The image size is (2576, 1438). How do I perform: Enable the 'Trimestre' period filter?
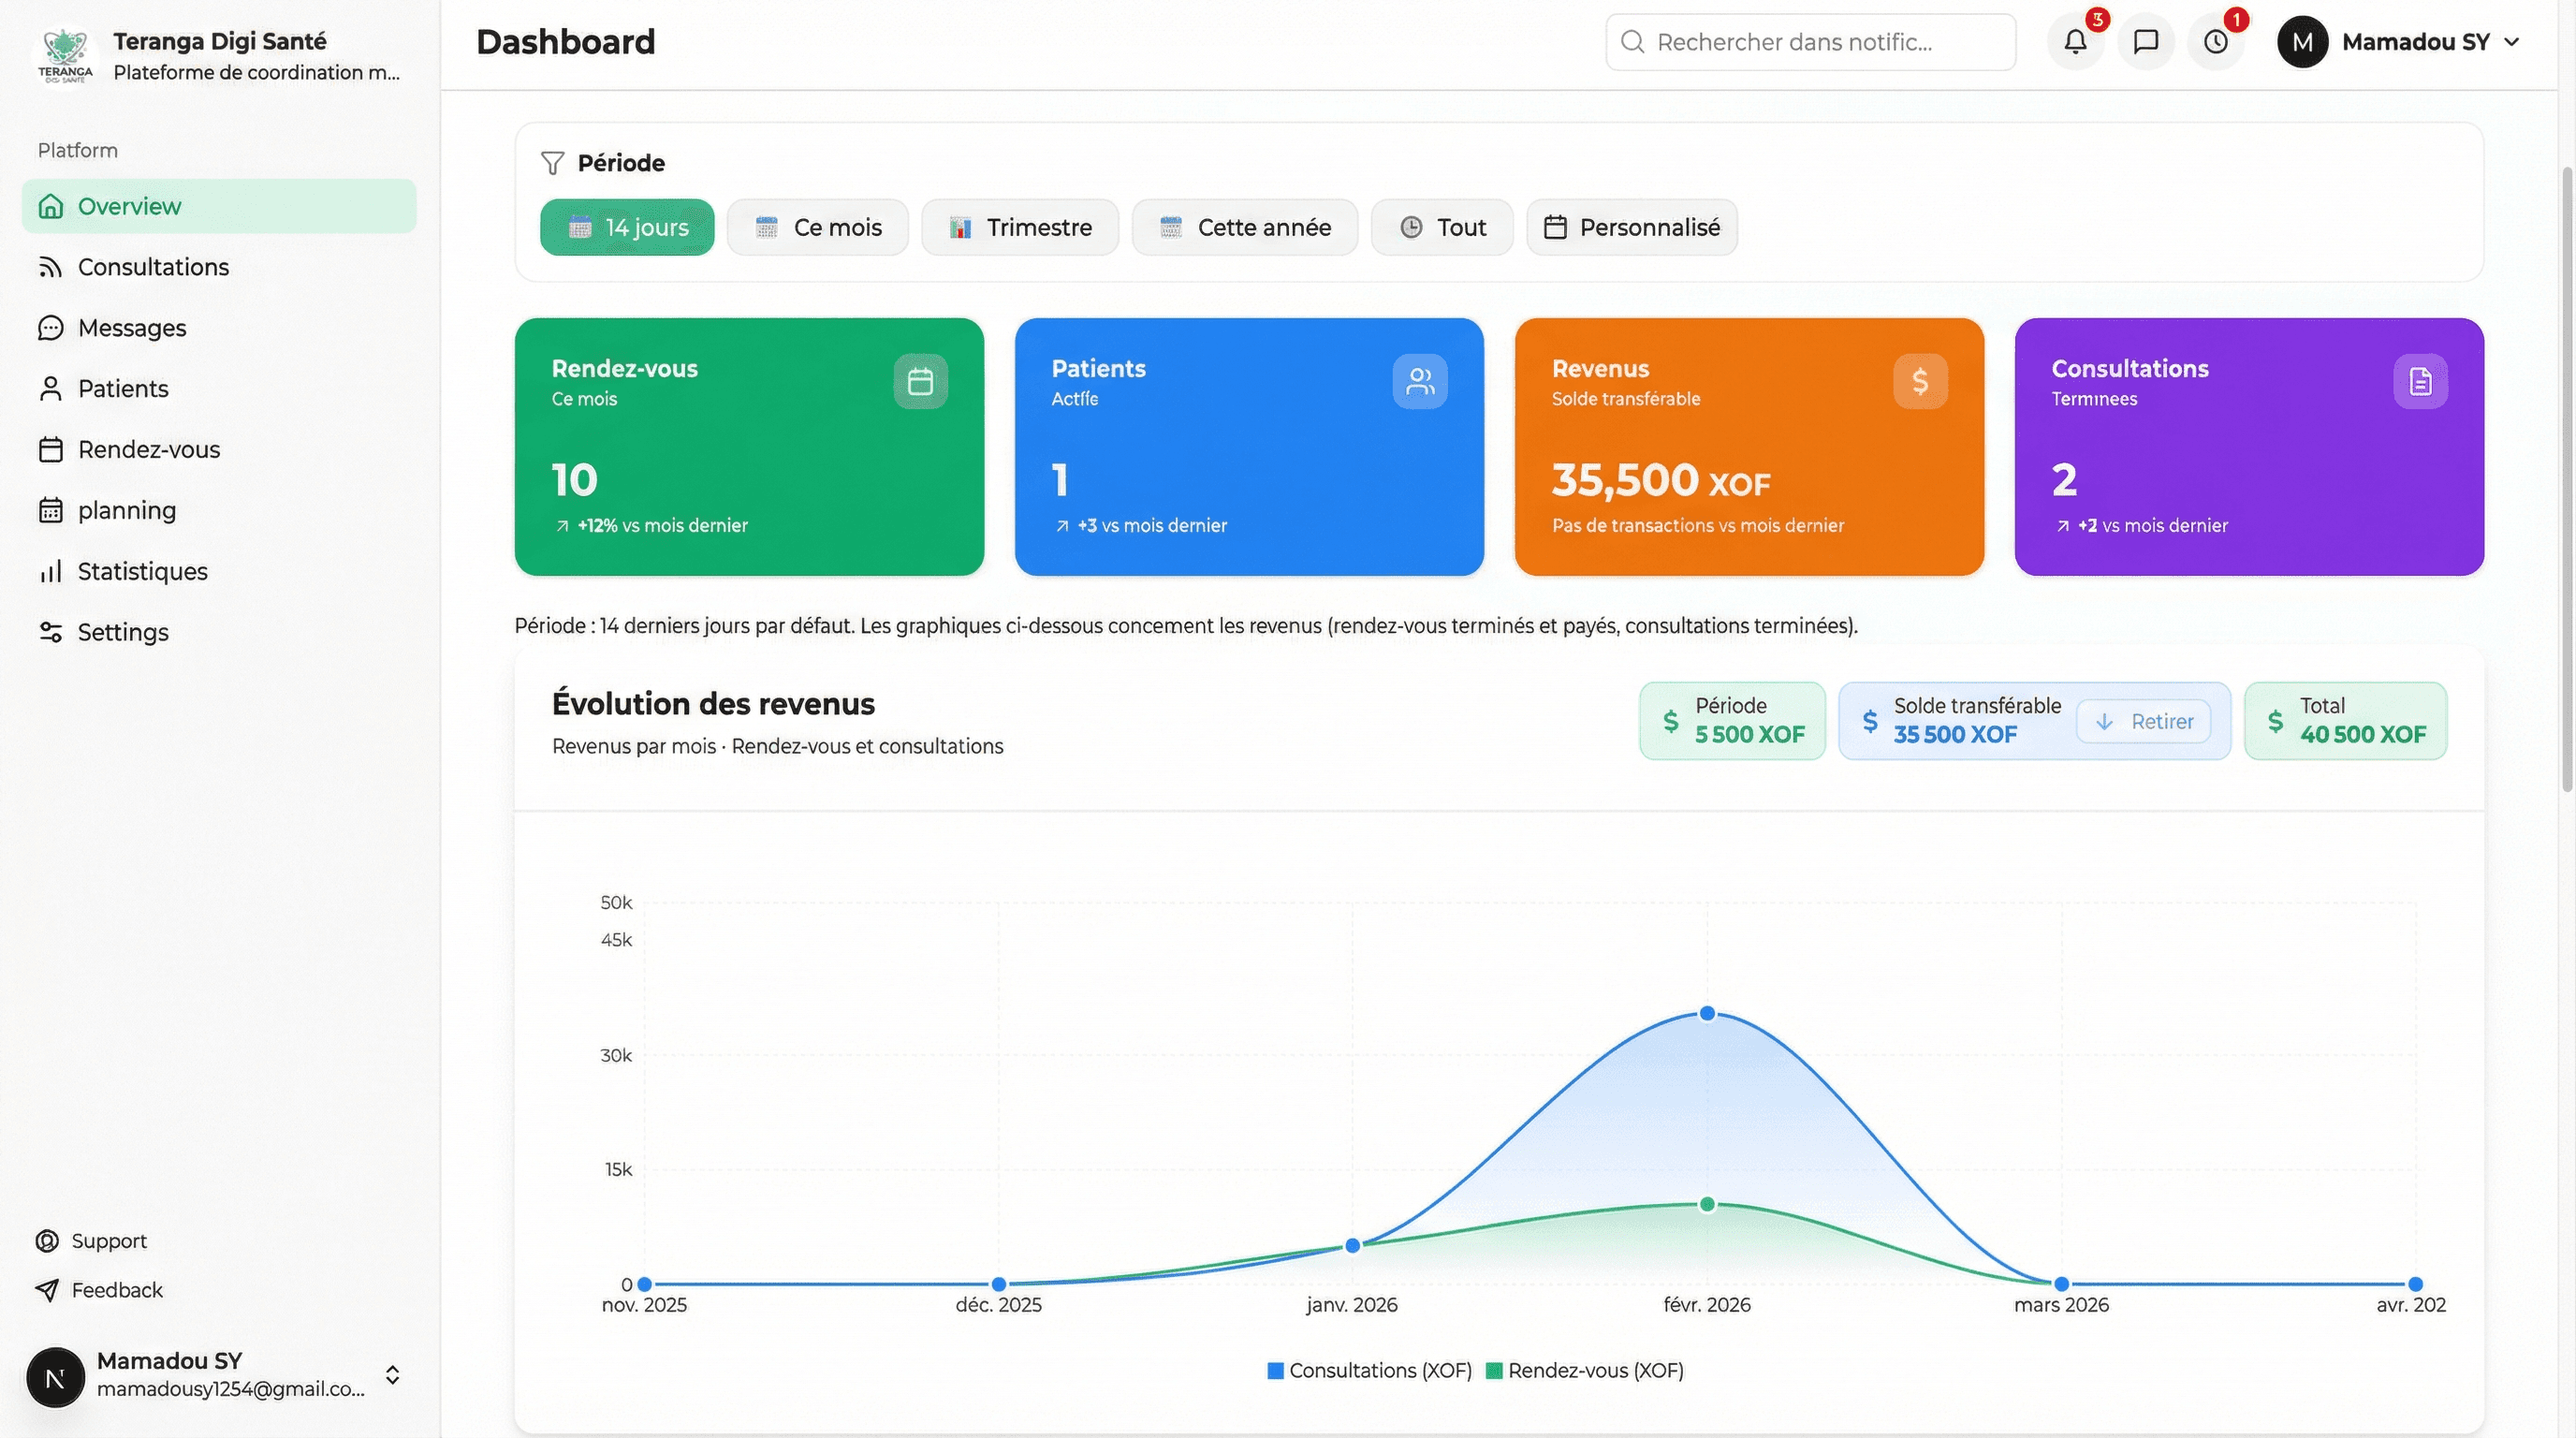1020,227
